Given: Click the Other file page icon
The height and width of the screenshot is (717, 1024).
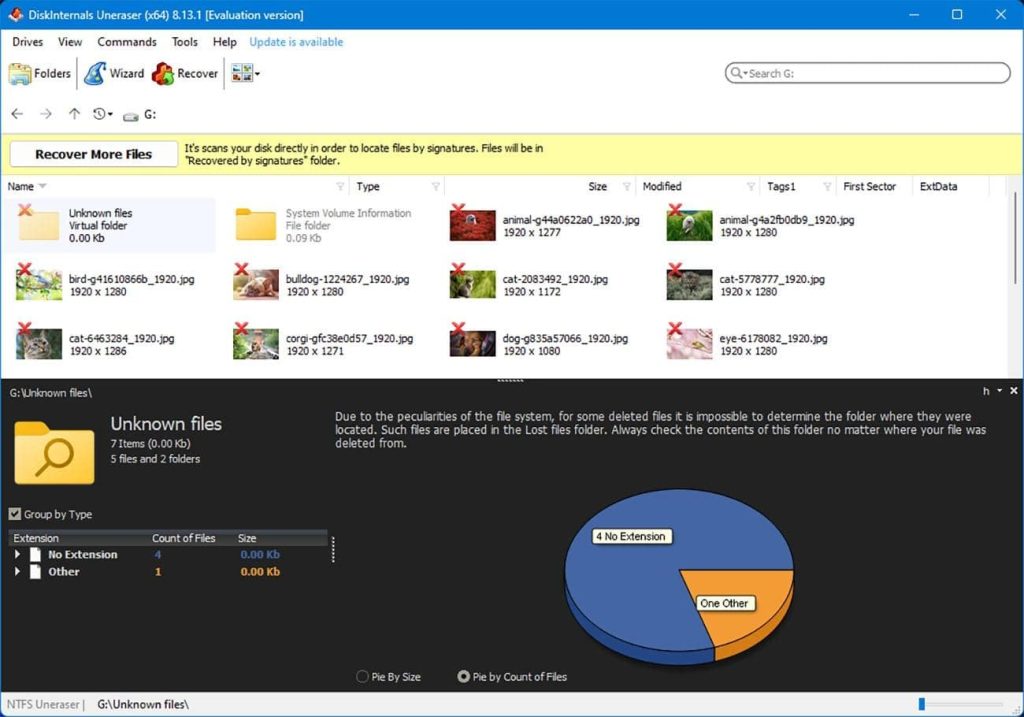Looking at the screenshot, I should (35, 571).
